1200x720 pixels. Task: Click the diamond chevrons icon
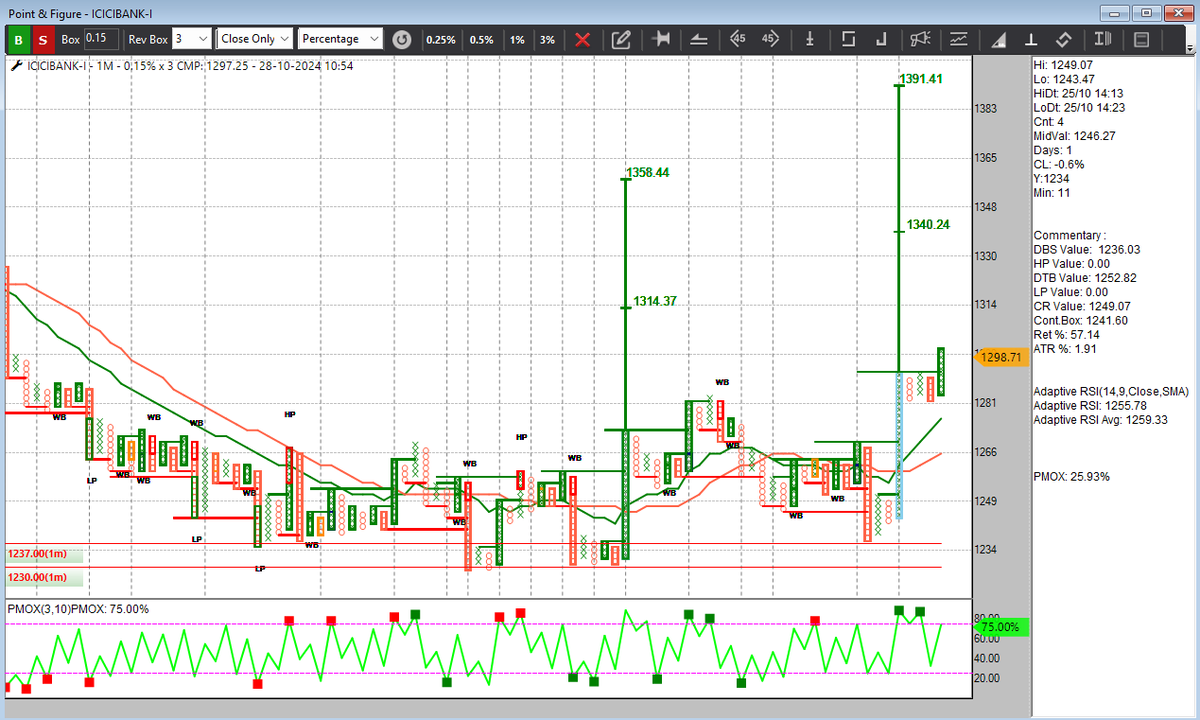click(x=1064, y=40)
